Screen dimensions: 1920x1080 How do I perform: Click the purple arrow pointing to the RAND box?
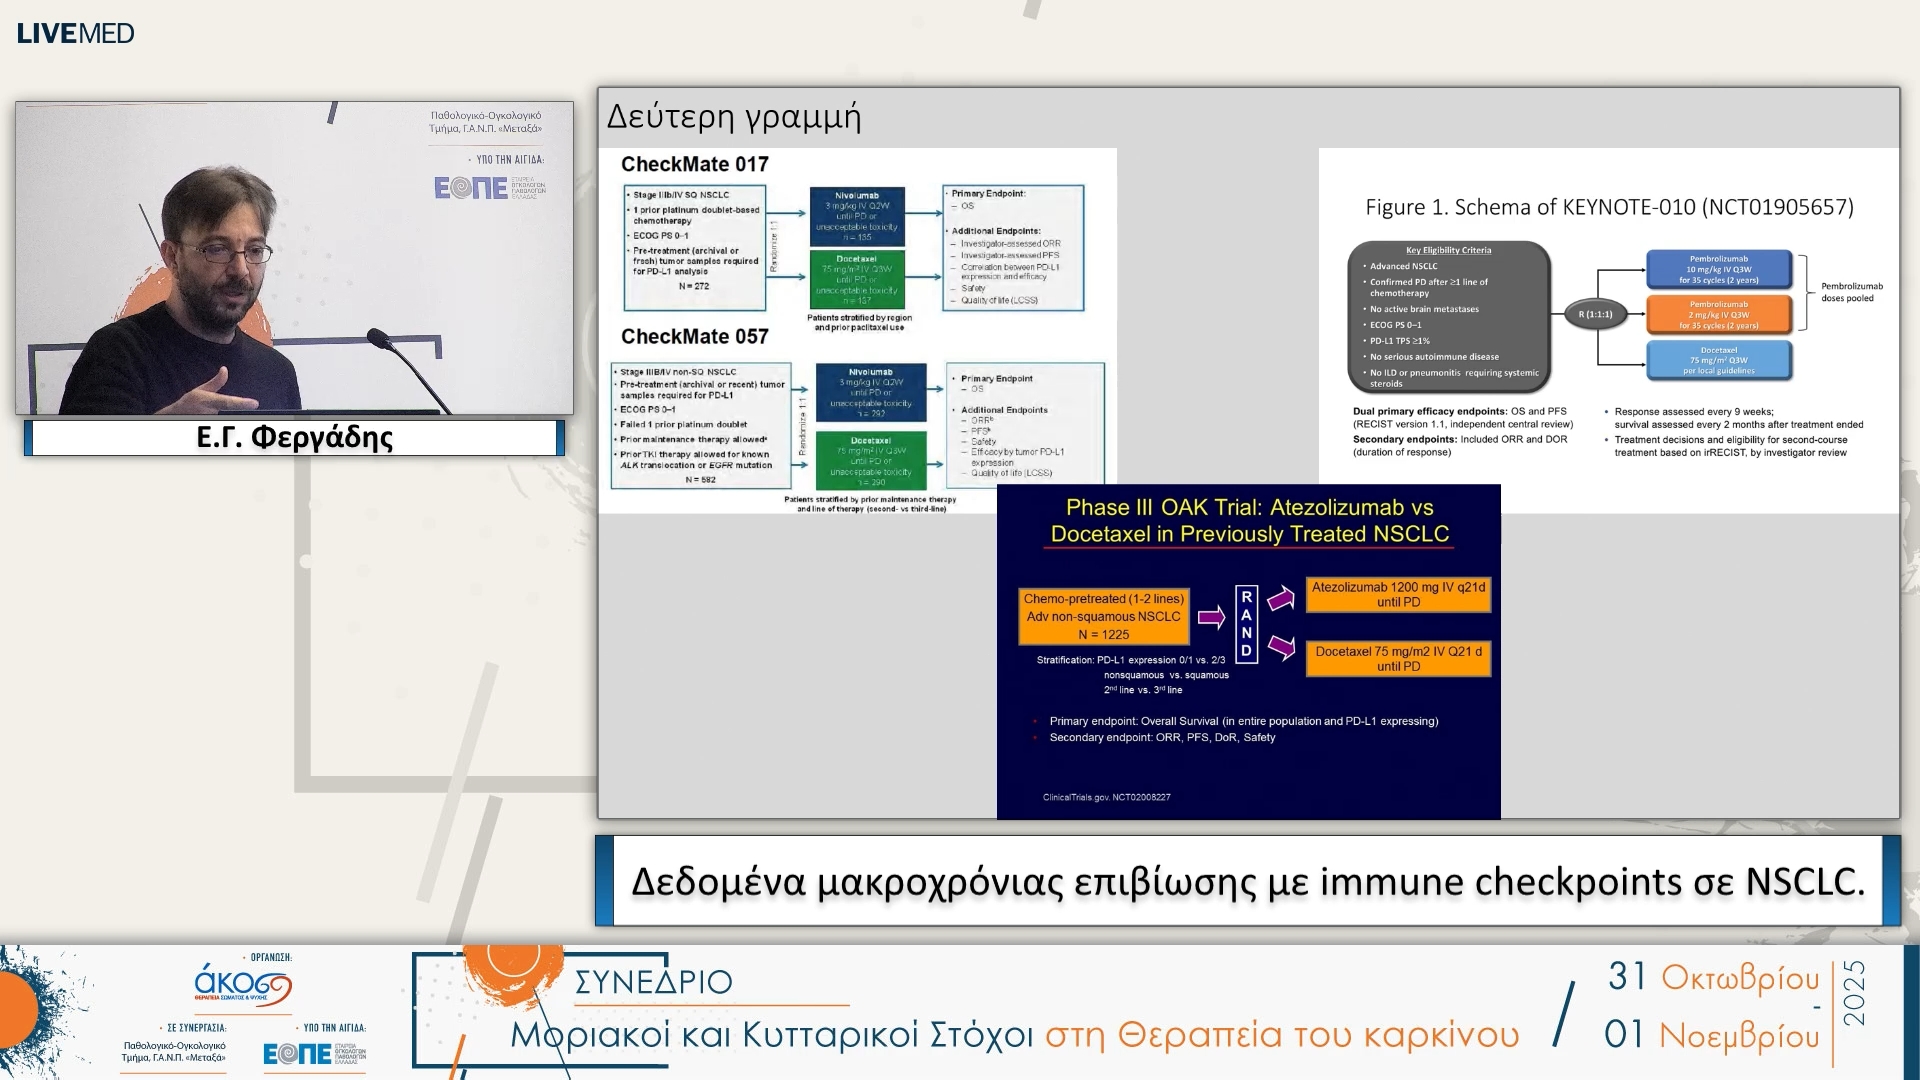click(x=1211, y=617)
